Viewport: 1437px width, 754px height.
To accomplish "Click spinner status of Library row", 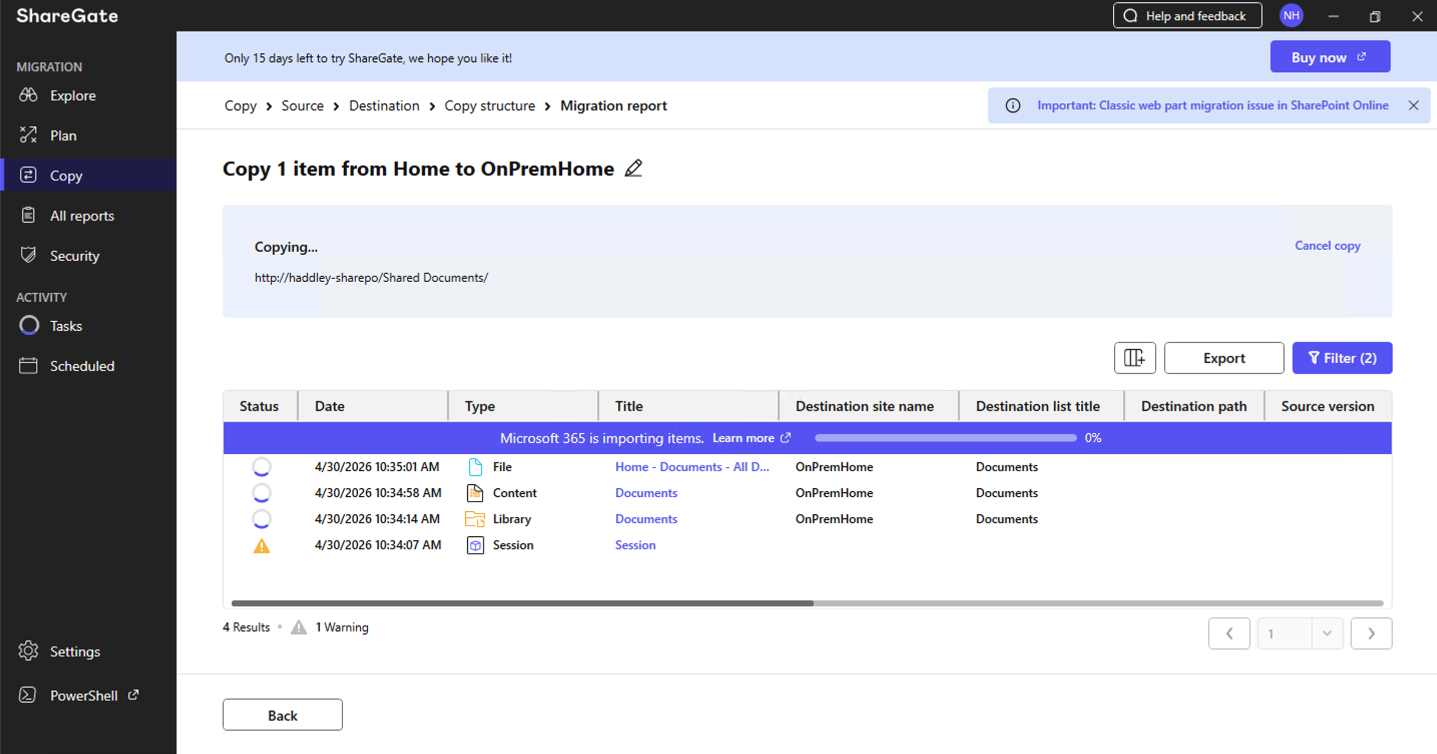I will click(261, 519).
